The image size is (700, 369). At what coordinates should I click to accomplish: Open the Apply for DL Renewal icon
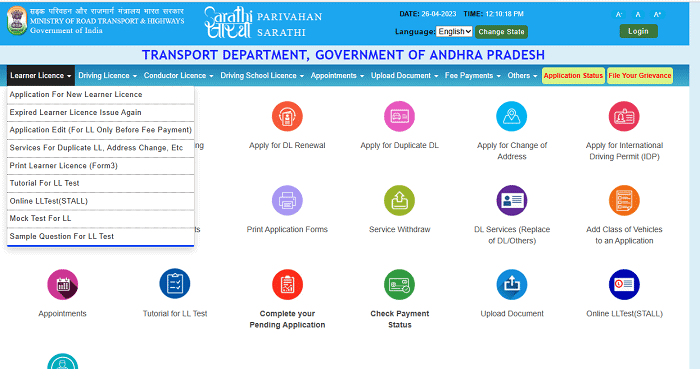click(287, 116)
